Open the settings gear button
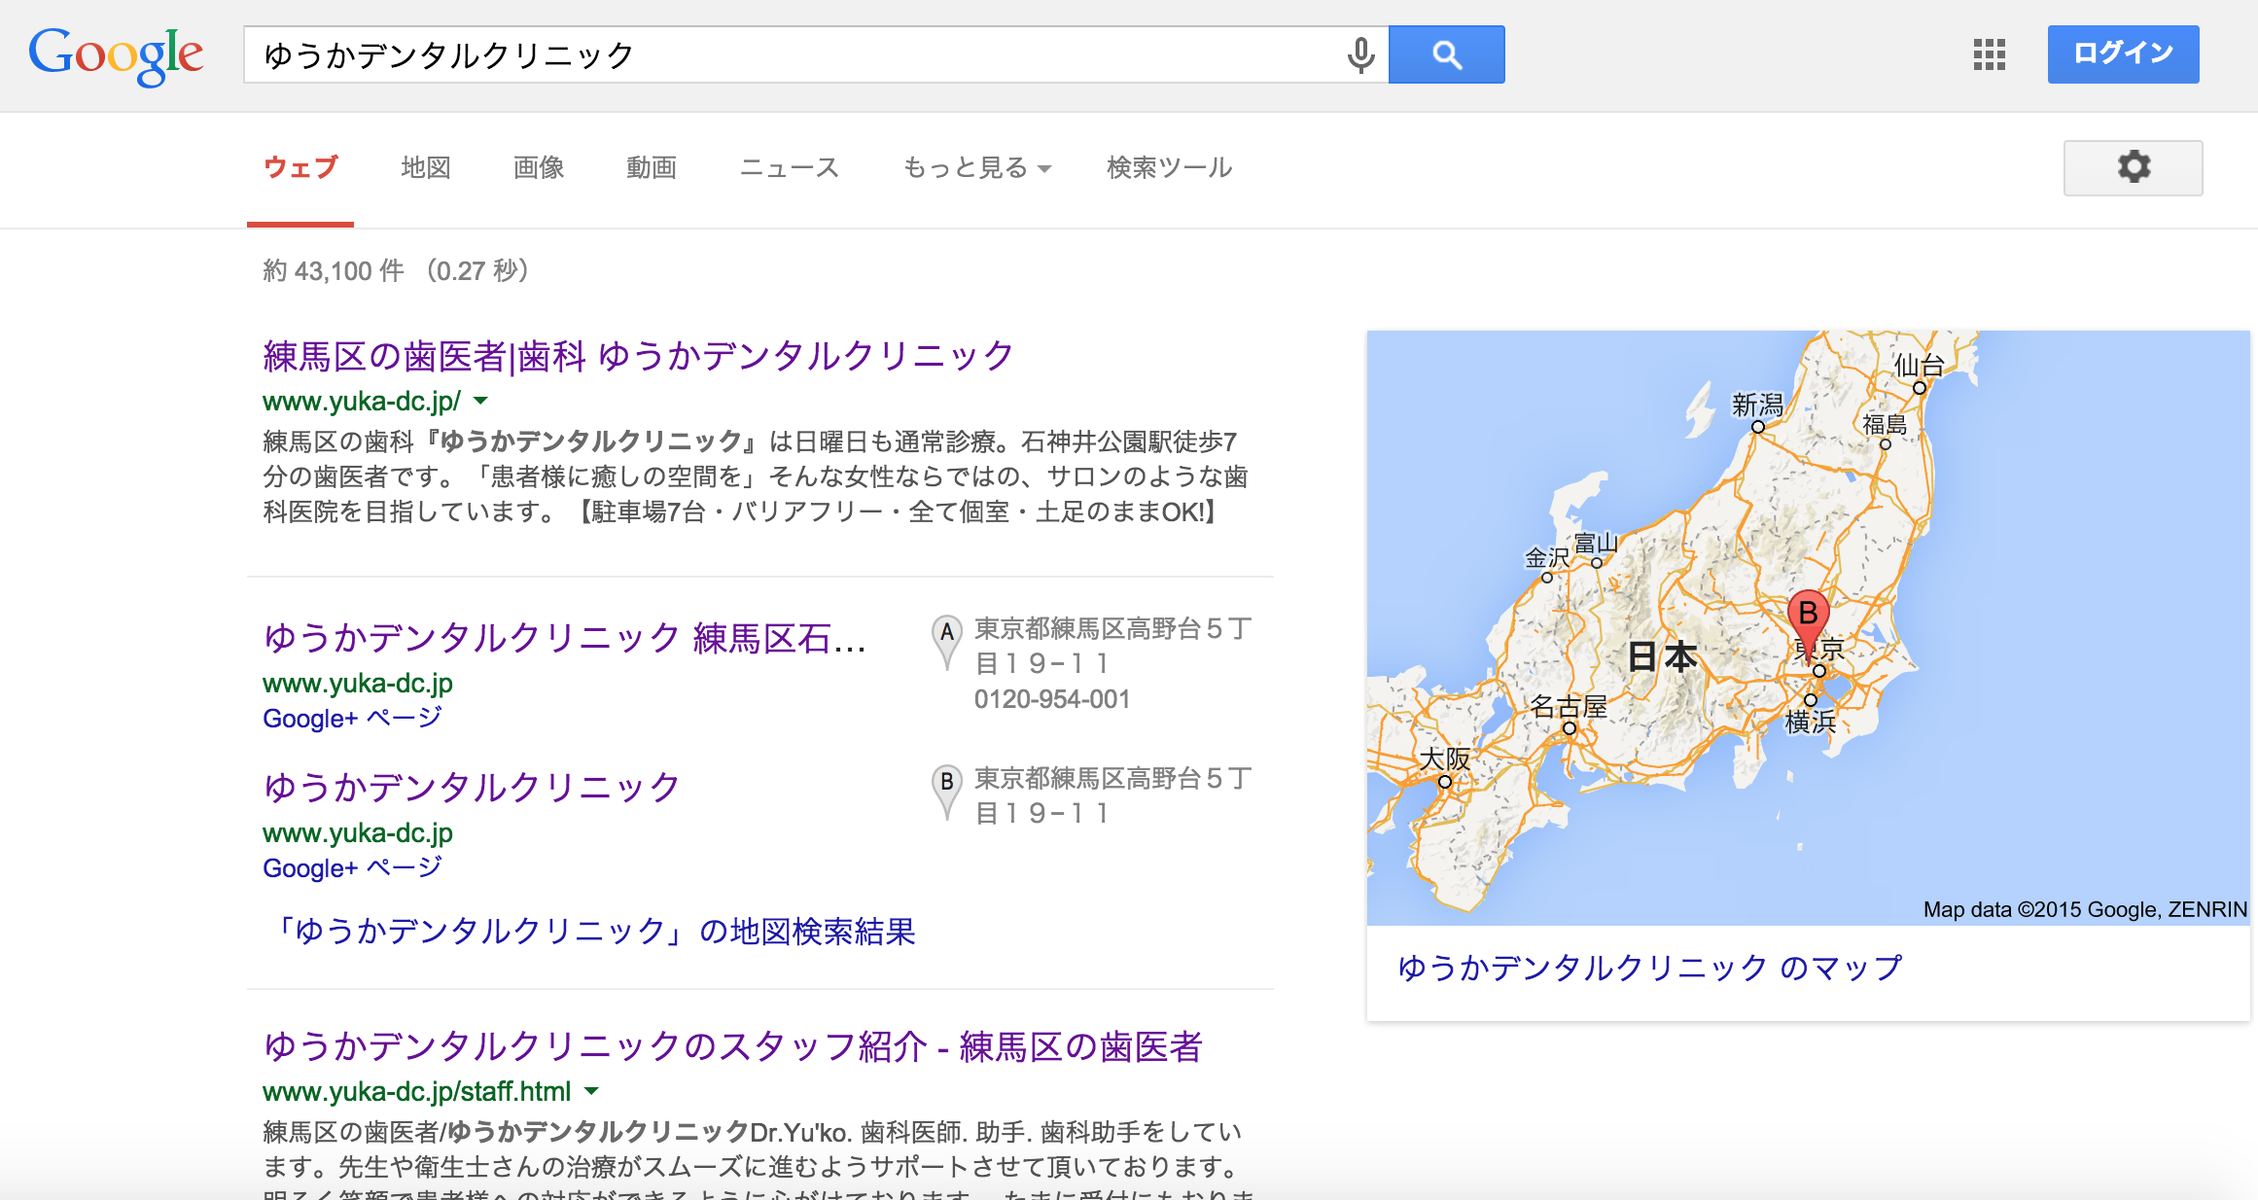 pyautogui.click(x=2132, y=167)
